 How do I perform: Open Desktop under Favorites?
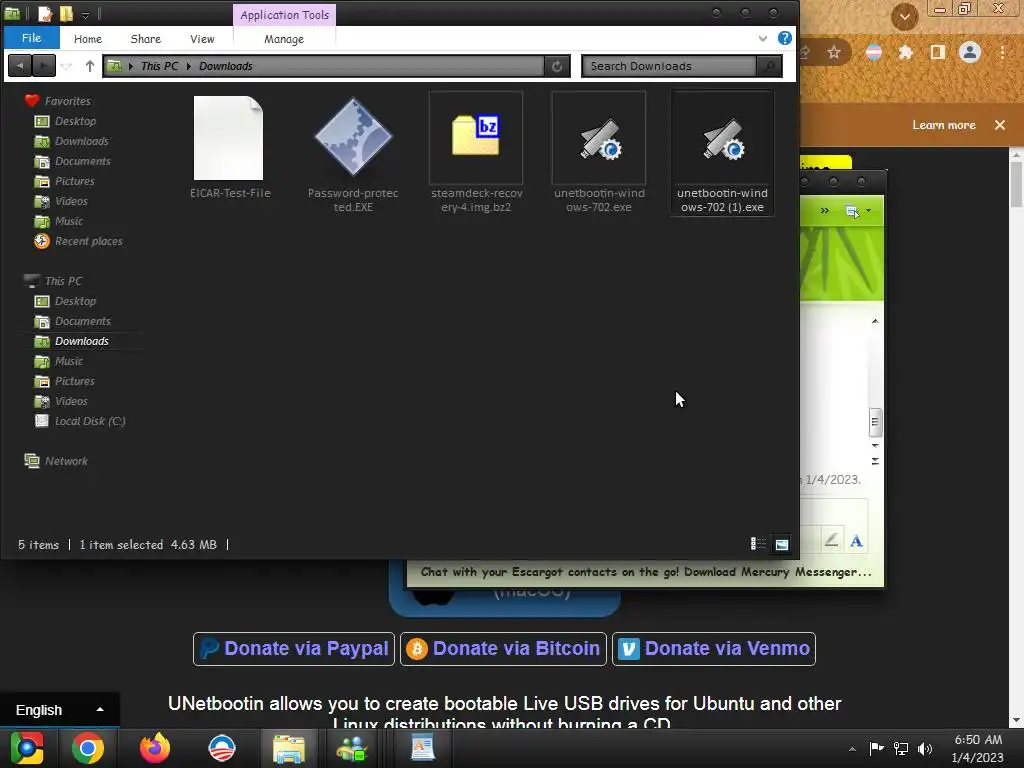point(75,121)
